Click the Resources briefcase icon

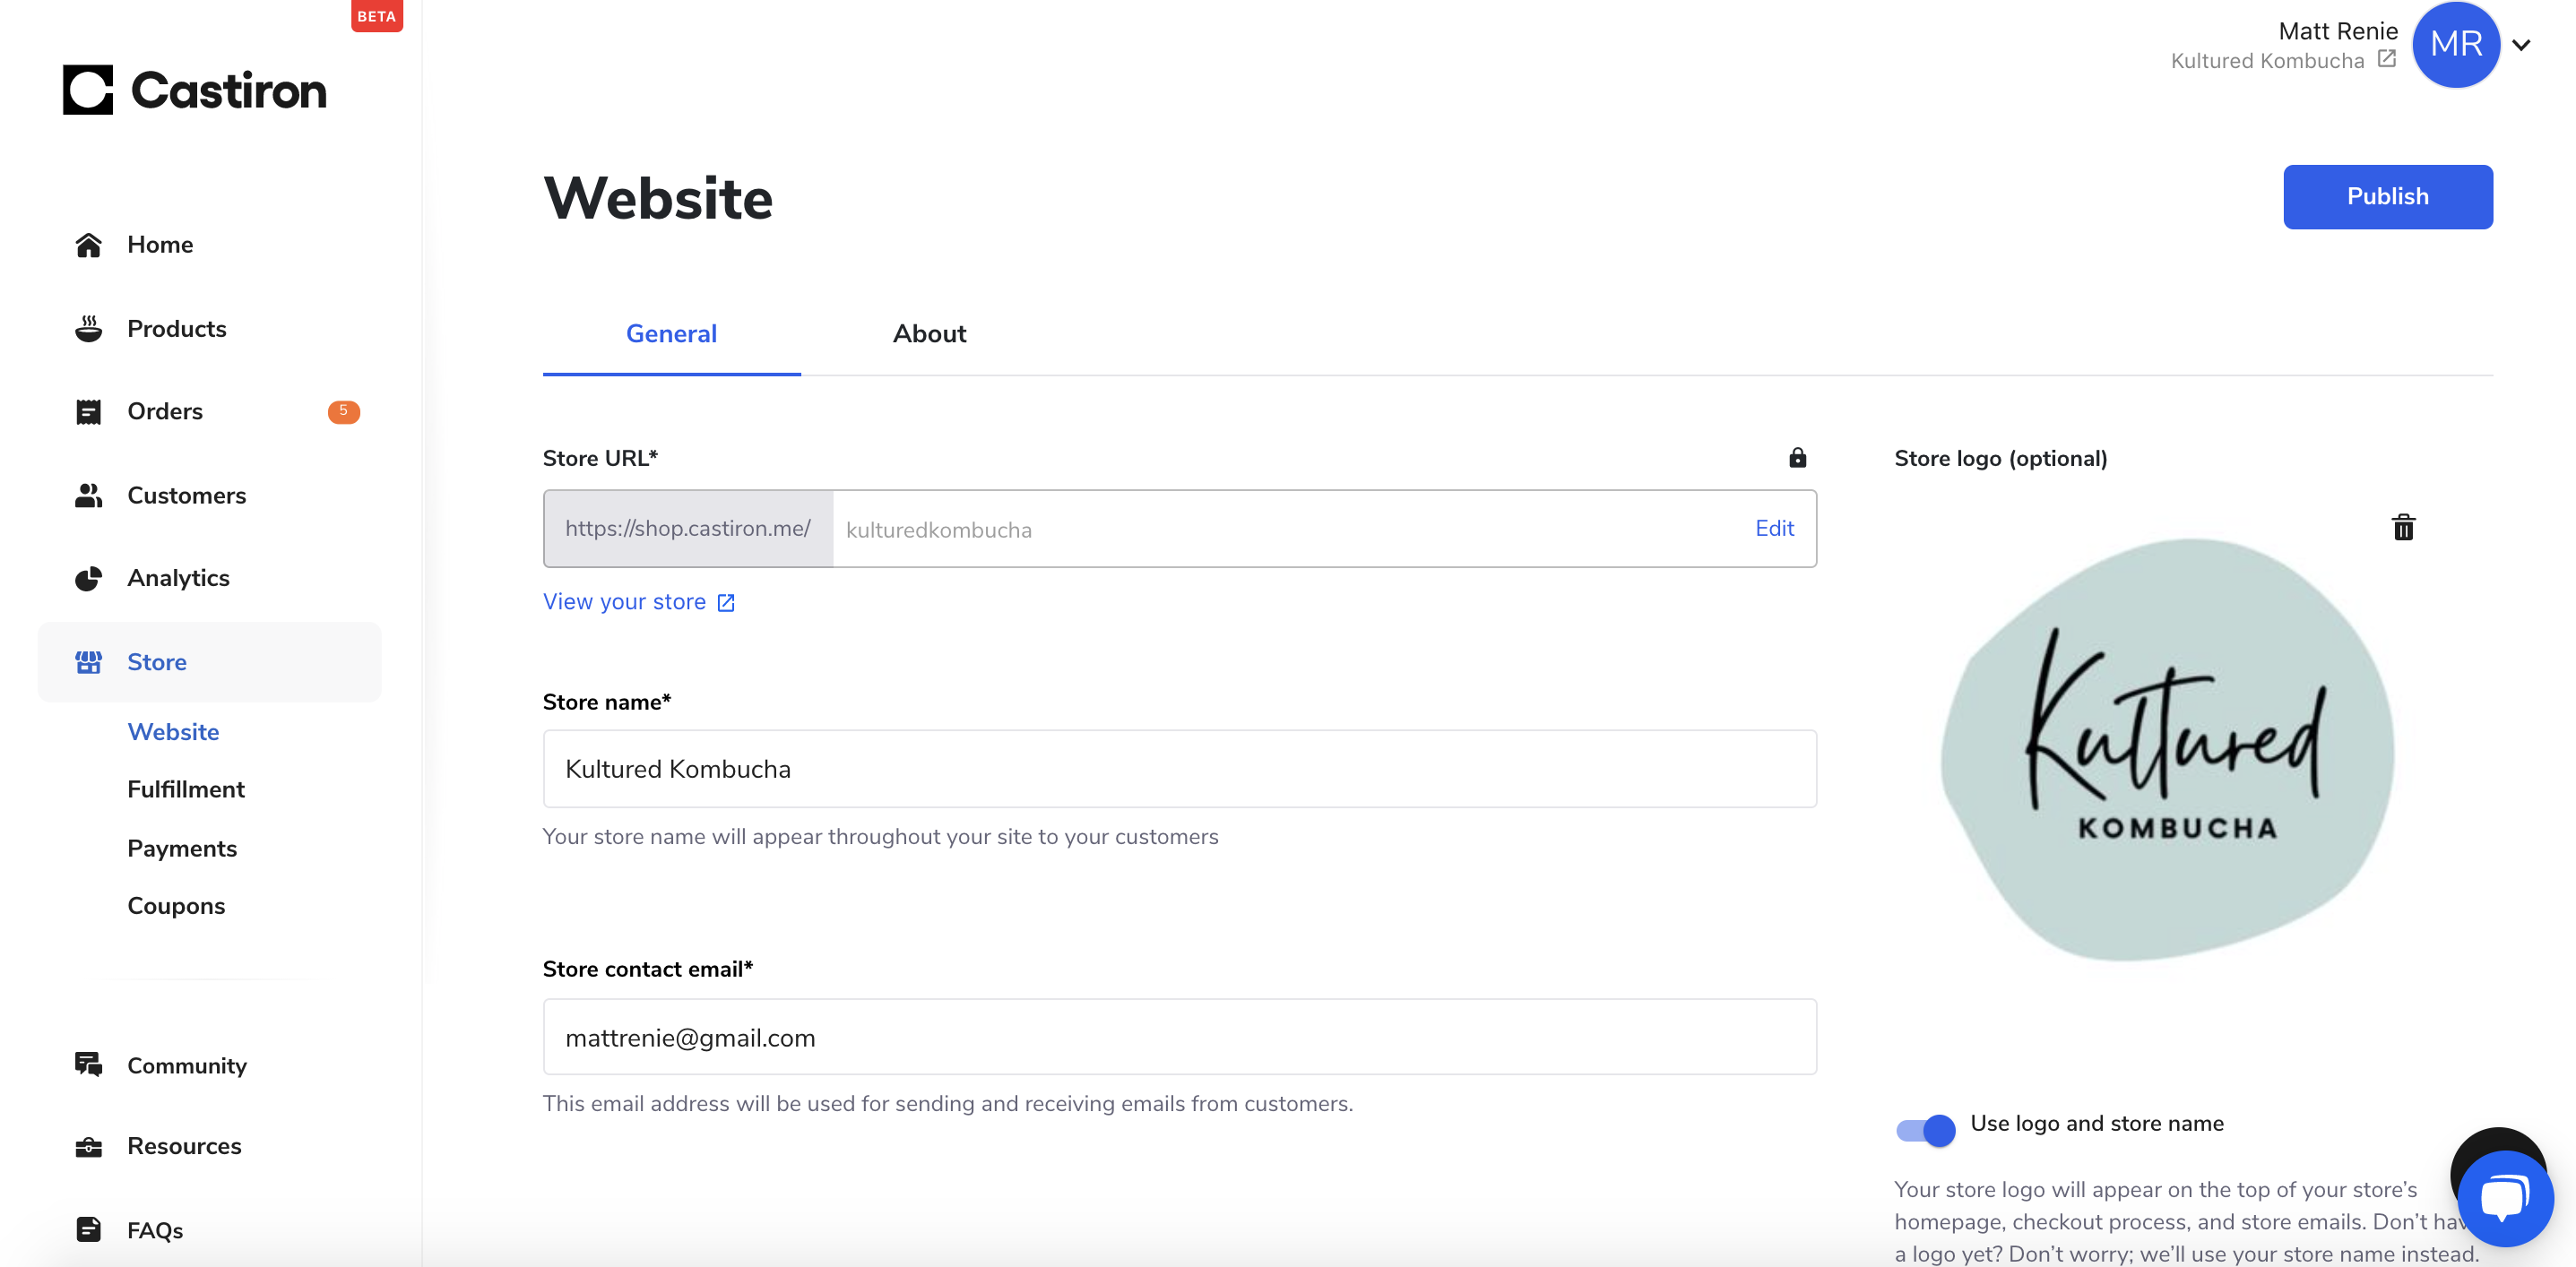88,1146
